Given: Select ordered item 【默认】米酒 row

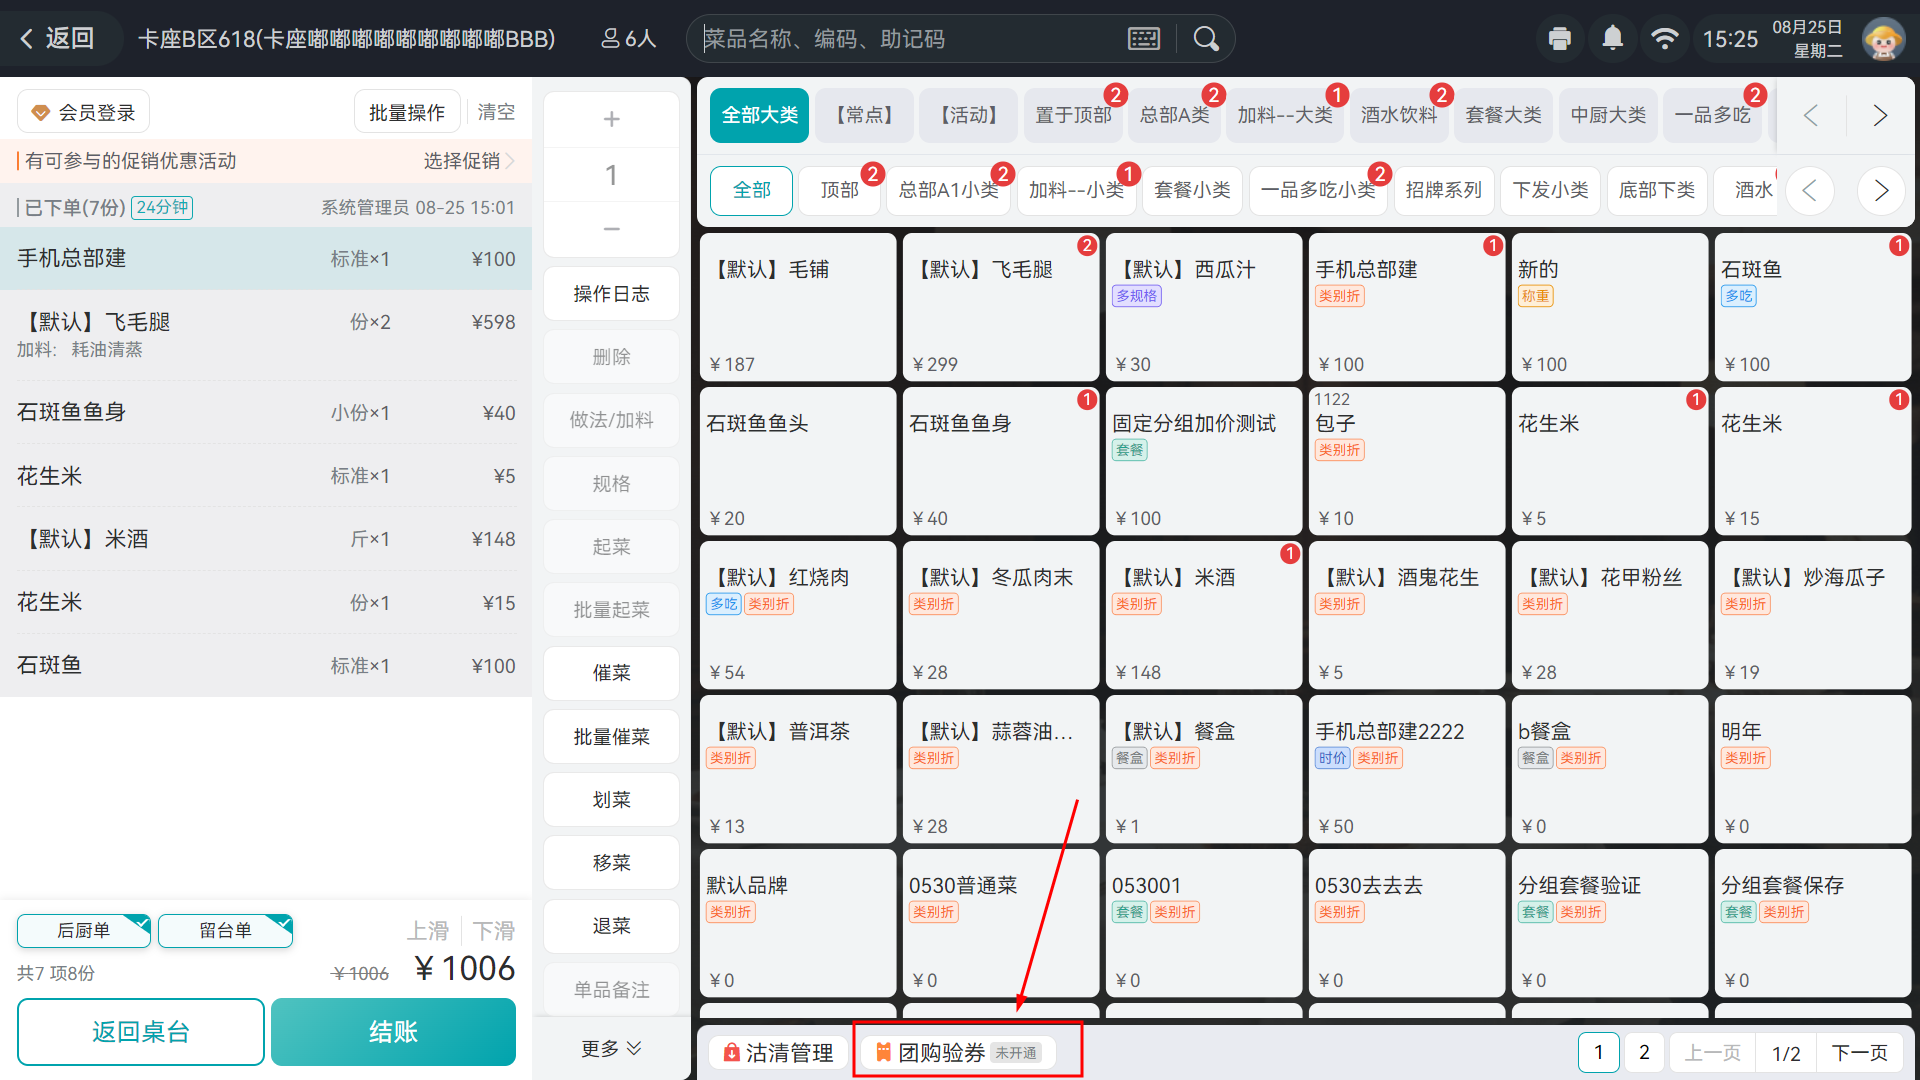Looking at the screenshot, I should [x=266, y=539].
